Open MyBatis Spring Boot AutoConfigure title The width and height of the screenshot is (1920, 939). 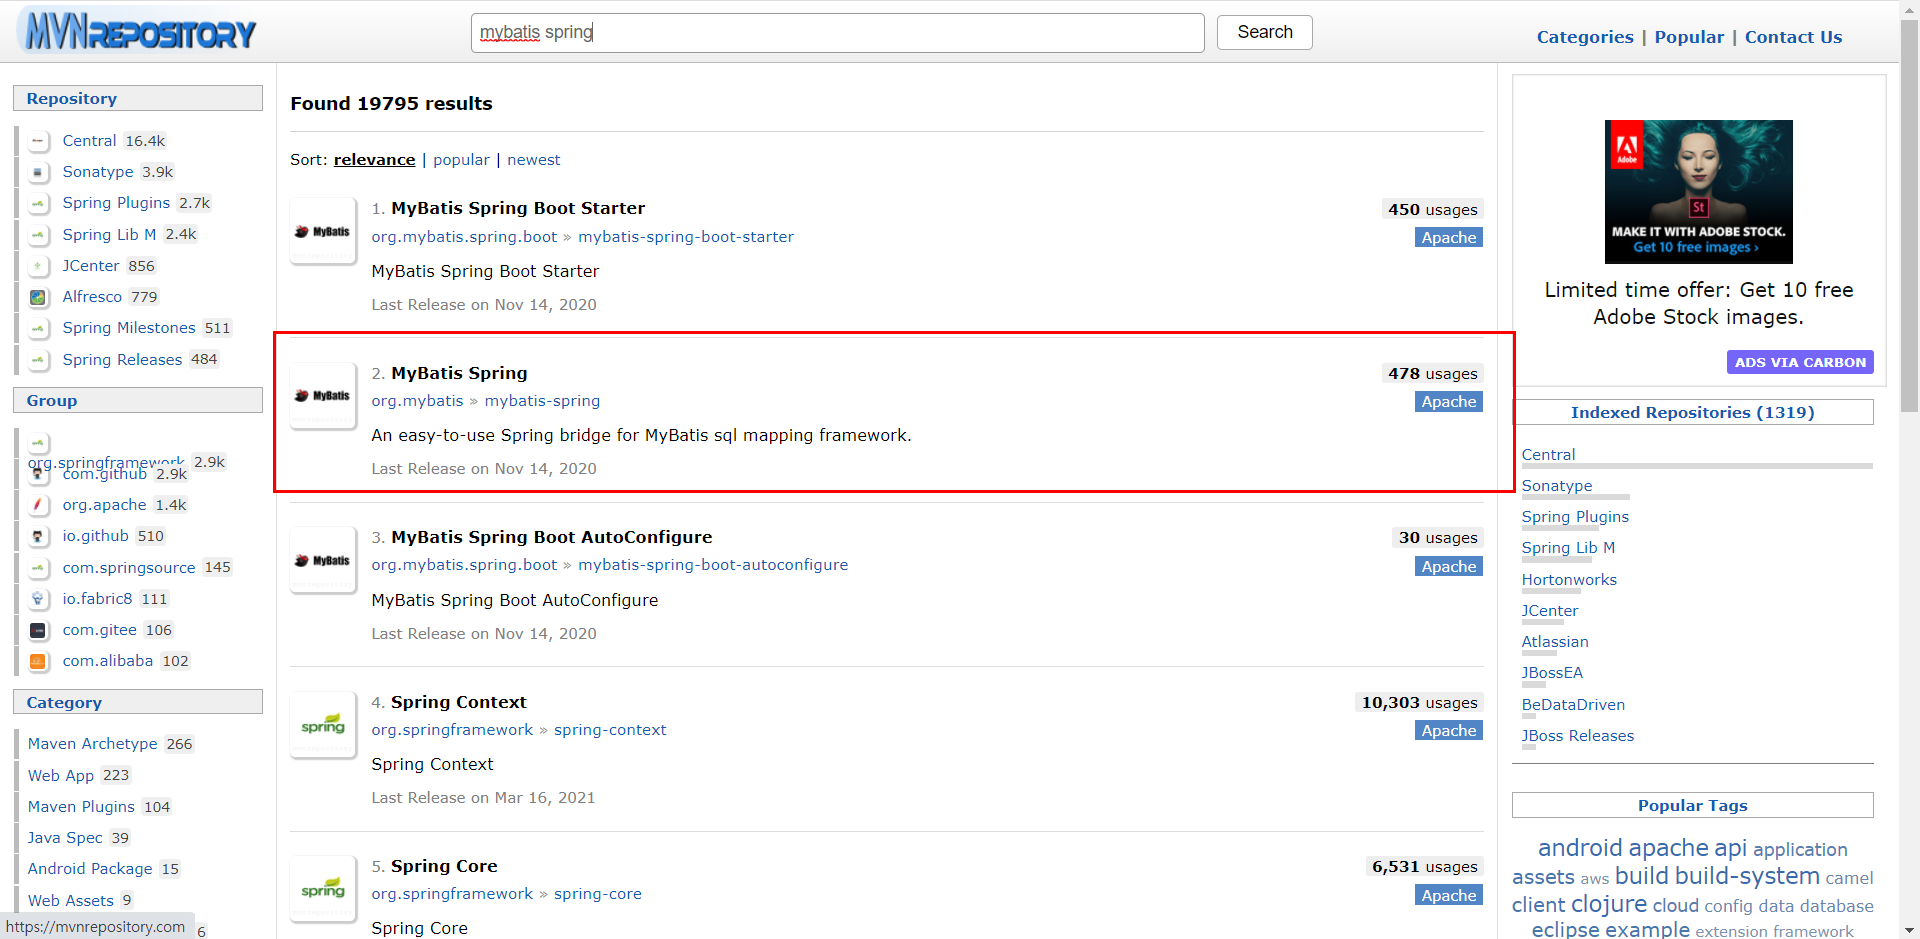tap(551, 537)
